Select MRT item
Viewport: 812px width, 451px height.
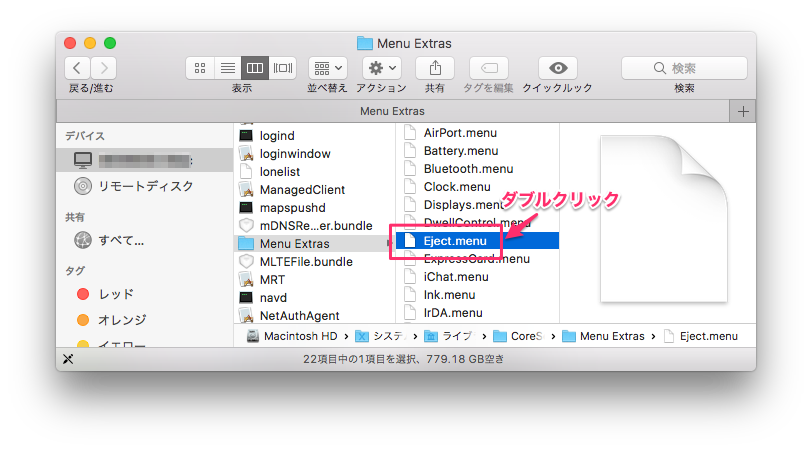[314, 280]
